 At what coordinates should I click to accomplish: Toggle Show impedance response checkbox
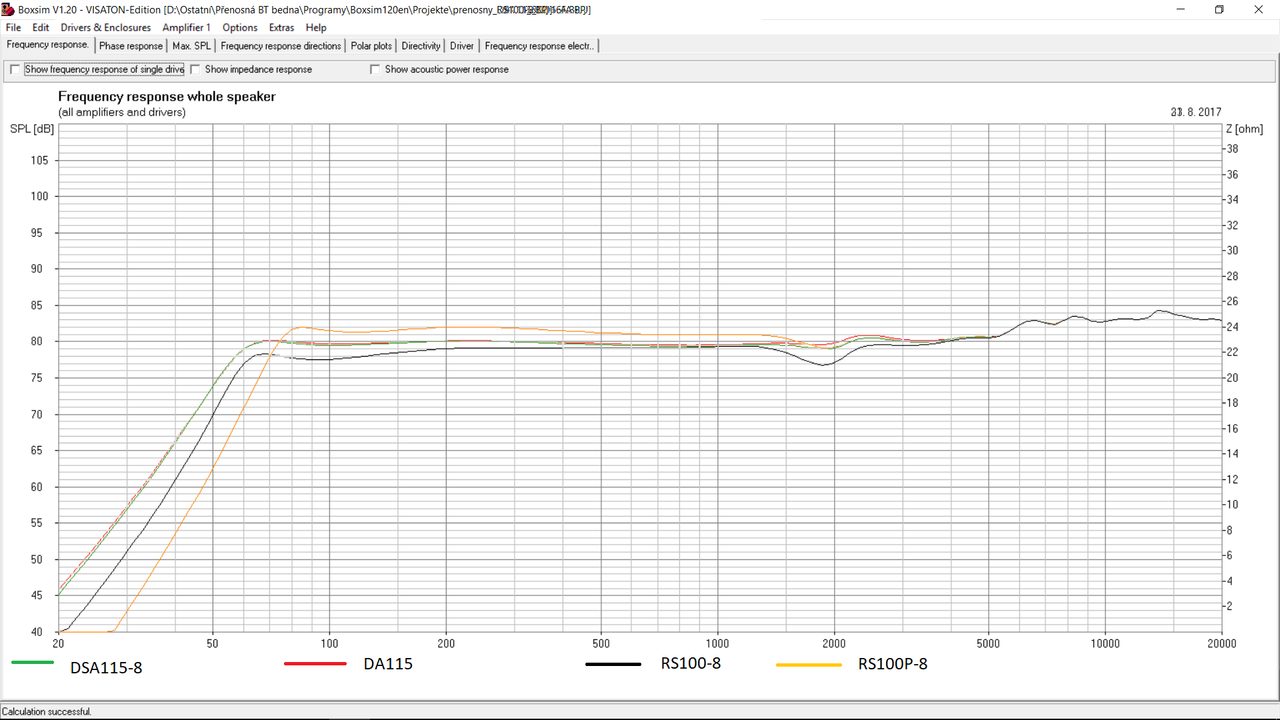pyautogui.click(x=196, y=70)
